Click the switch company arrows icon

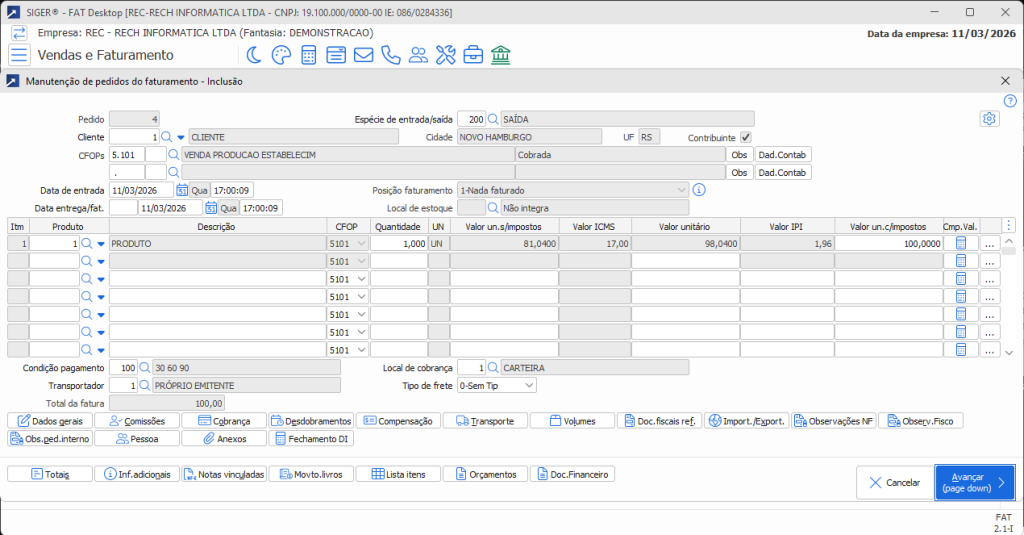pyautogui.click(x=19, y=33)
